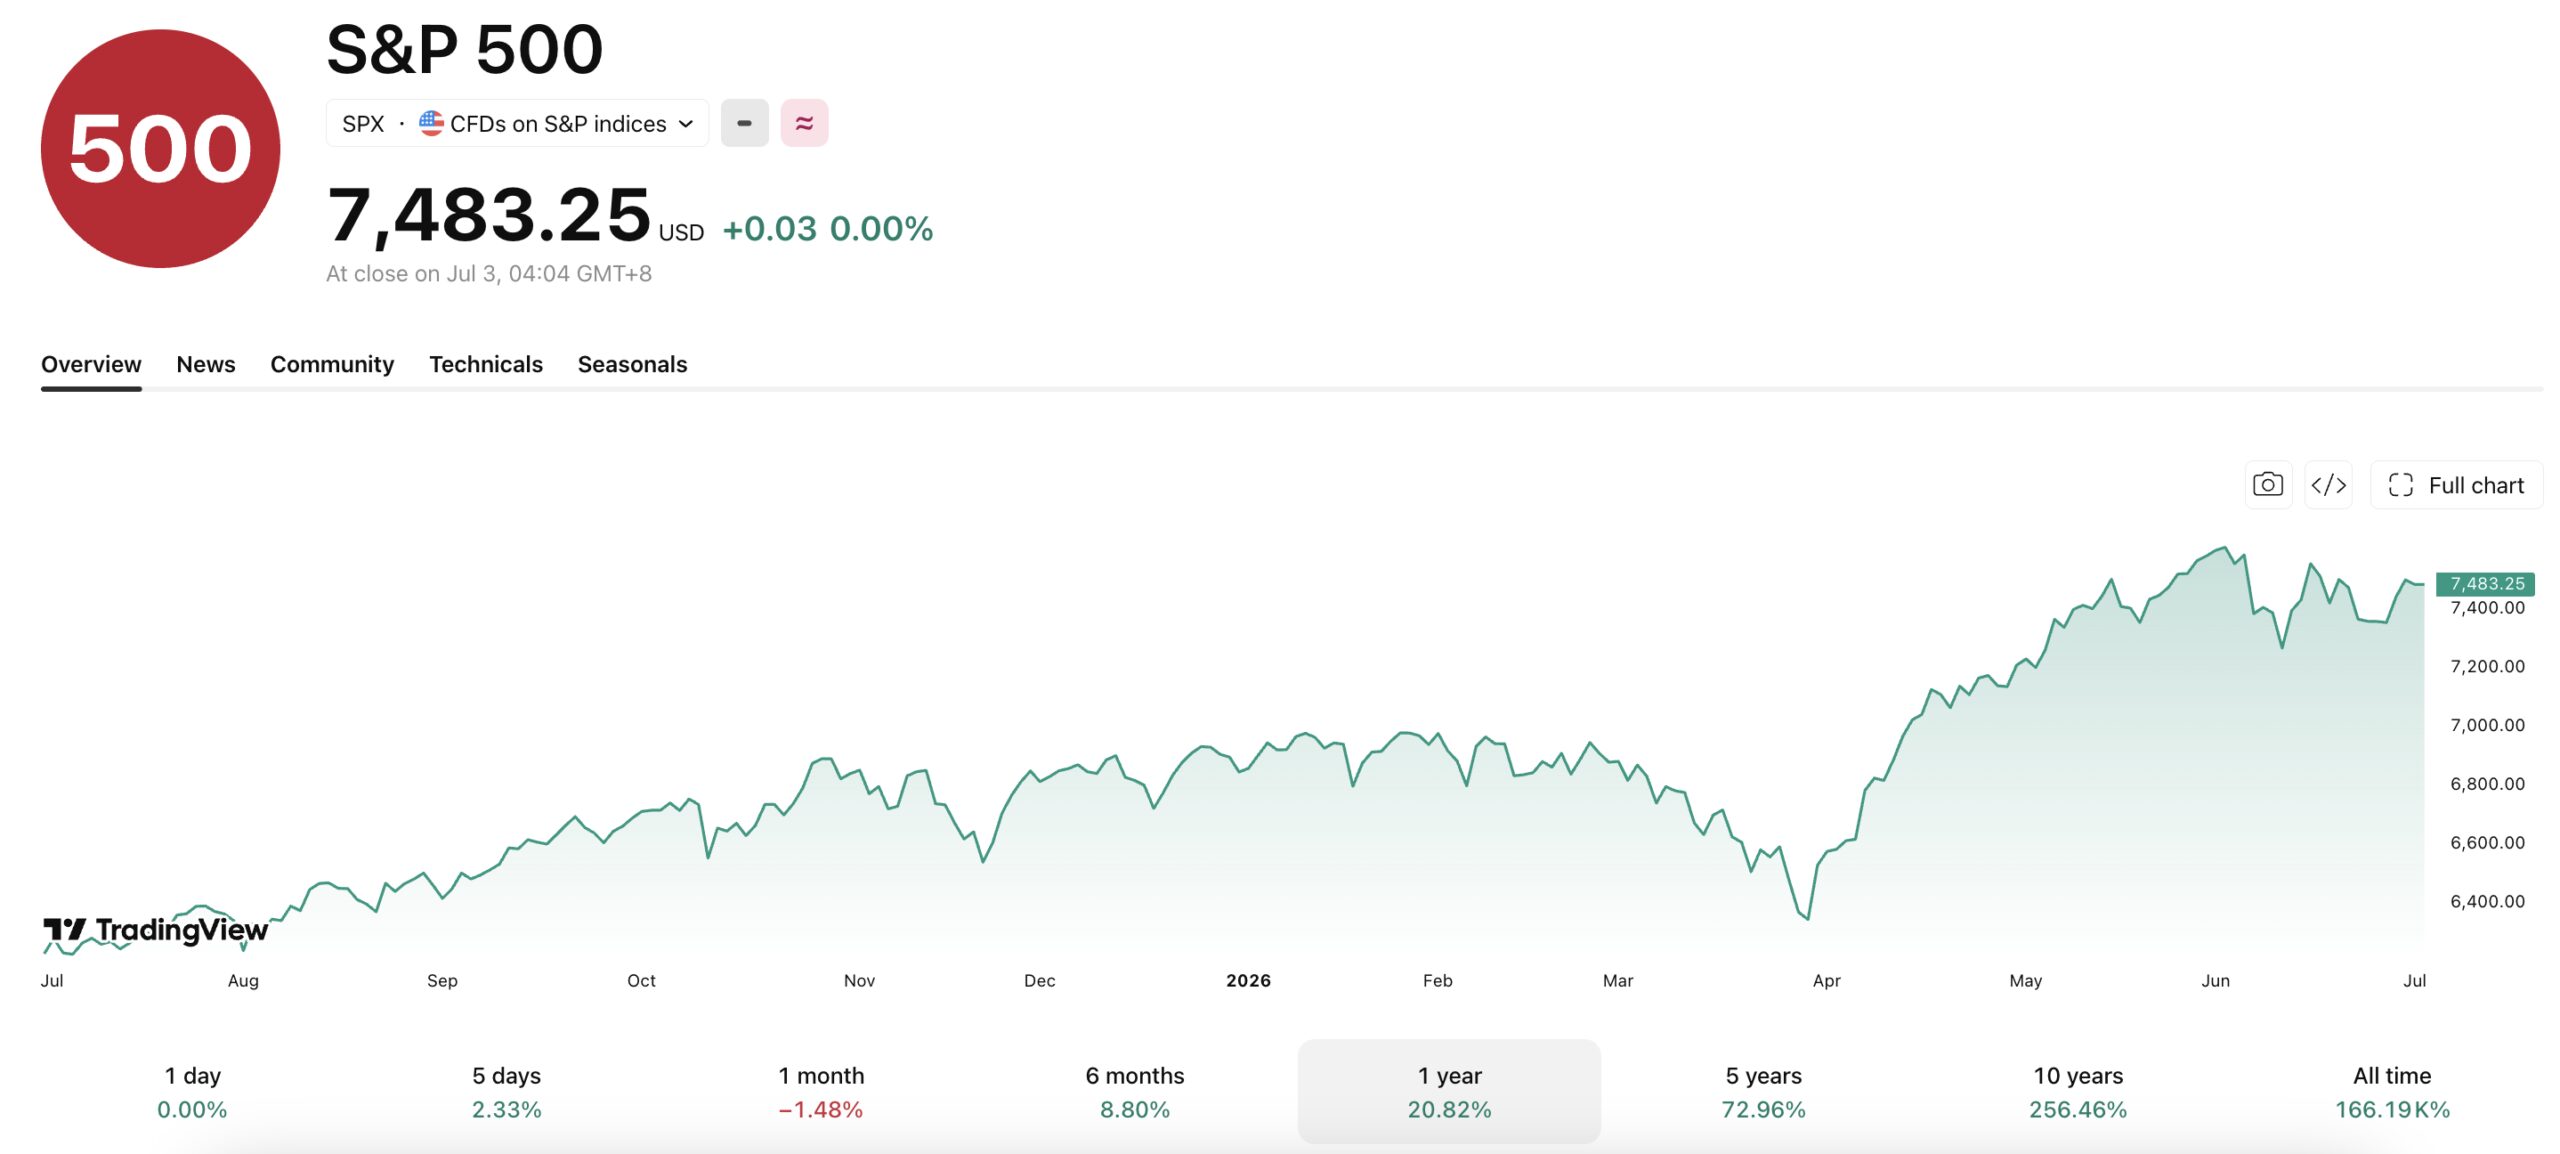
Task: Click the USD currency label
Action: [x=681, y=232]
